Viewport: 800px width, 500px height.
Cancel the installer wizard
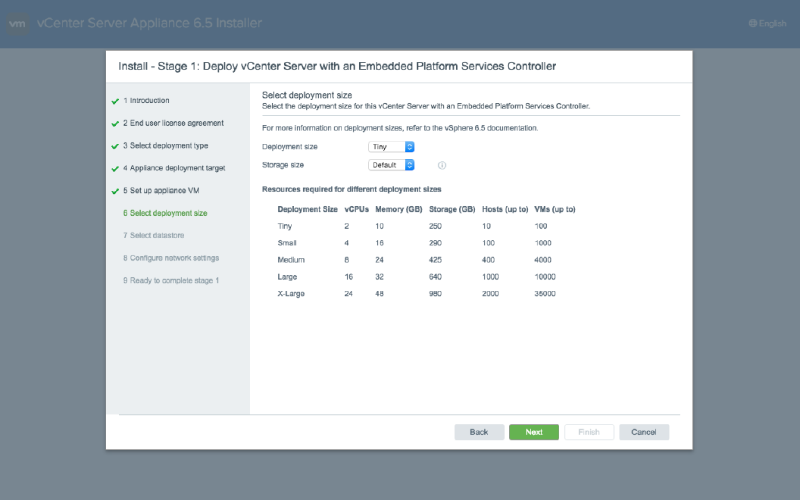[643, 432]
